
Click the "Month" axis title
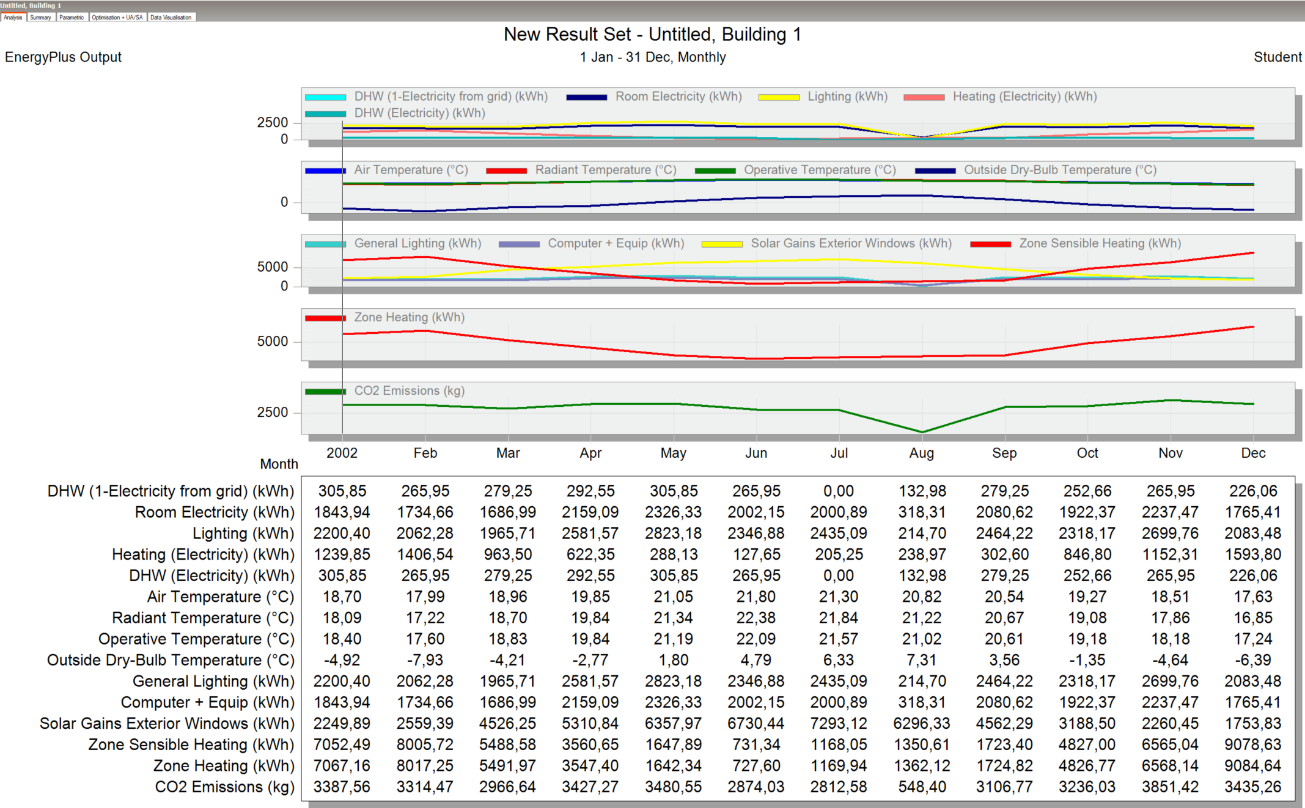(279, 464)
